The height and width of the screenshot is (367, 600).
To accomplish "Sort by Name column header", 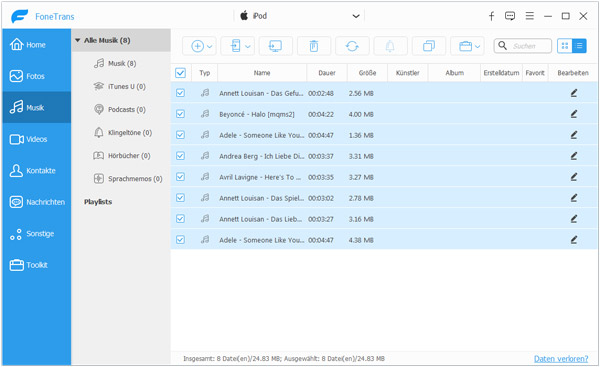I will (x=262, y=73).
